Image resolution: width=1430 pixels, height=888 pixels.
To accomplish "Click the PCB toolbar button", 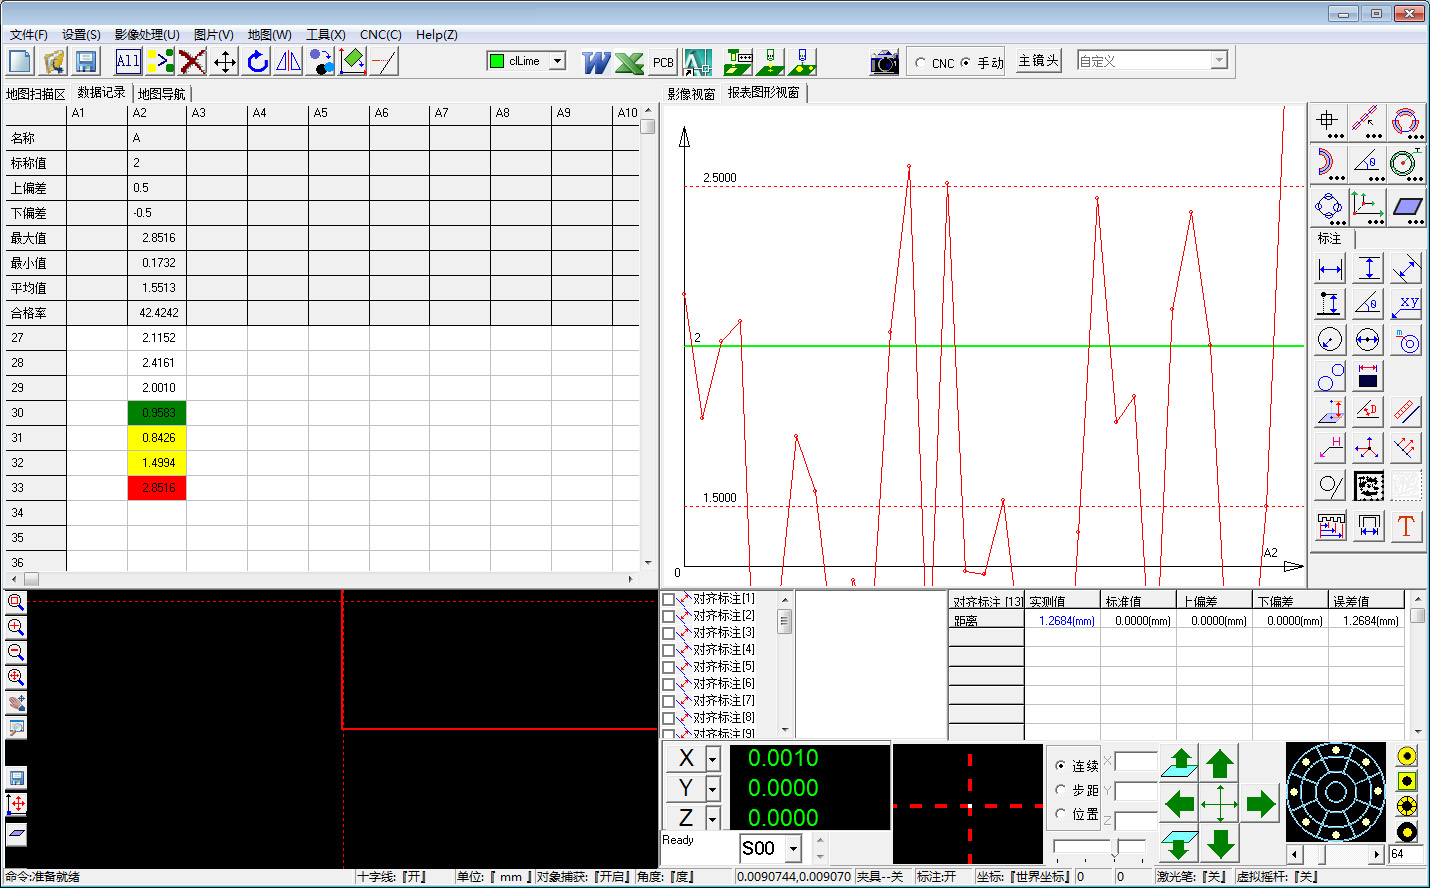I will tap(663, 62).
